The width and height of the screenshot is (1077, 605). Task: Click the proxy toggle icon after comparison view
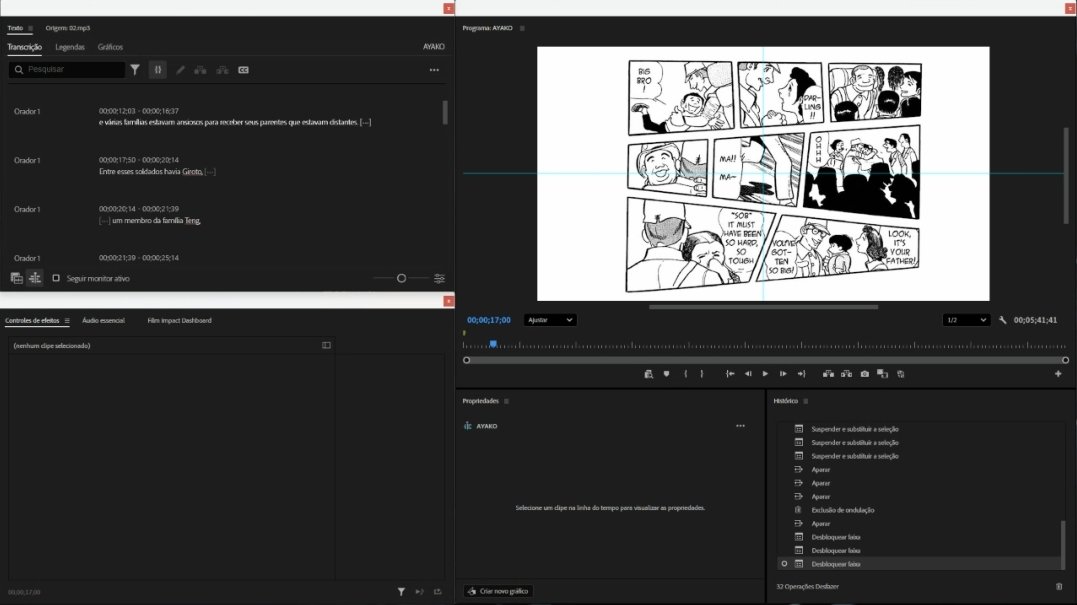(x=900, y=374)
